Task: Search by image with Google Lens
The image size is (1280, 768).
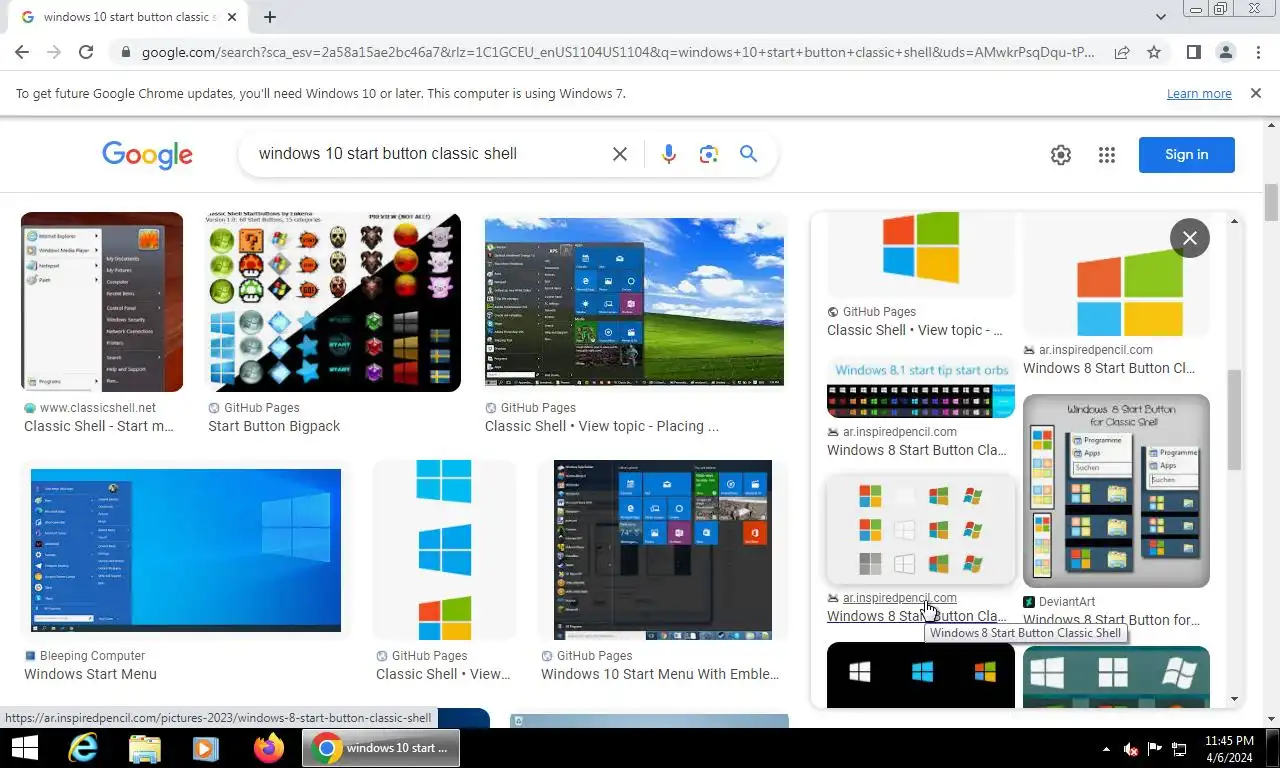Action: (x=709, y=154)
